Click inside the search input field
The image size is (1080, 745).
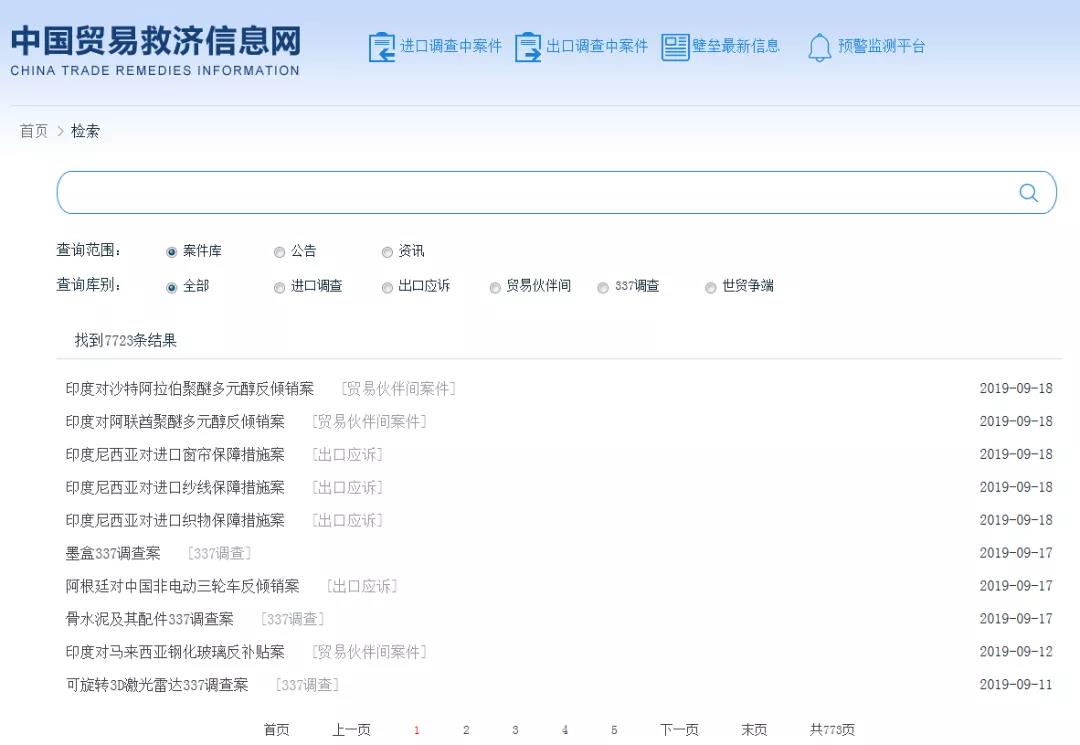[500, 192]
